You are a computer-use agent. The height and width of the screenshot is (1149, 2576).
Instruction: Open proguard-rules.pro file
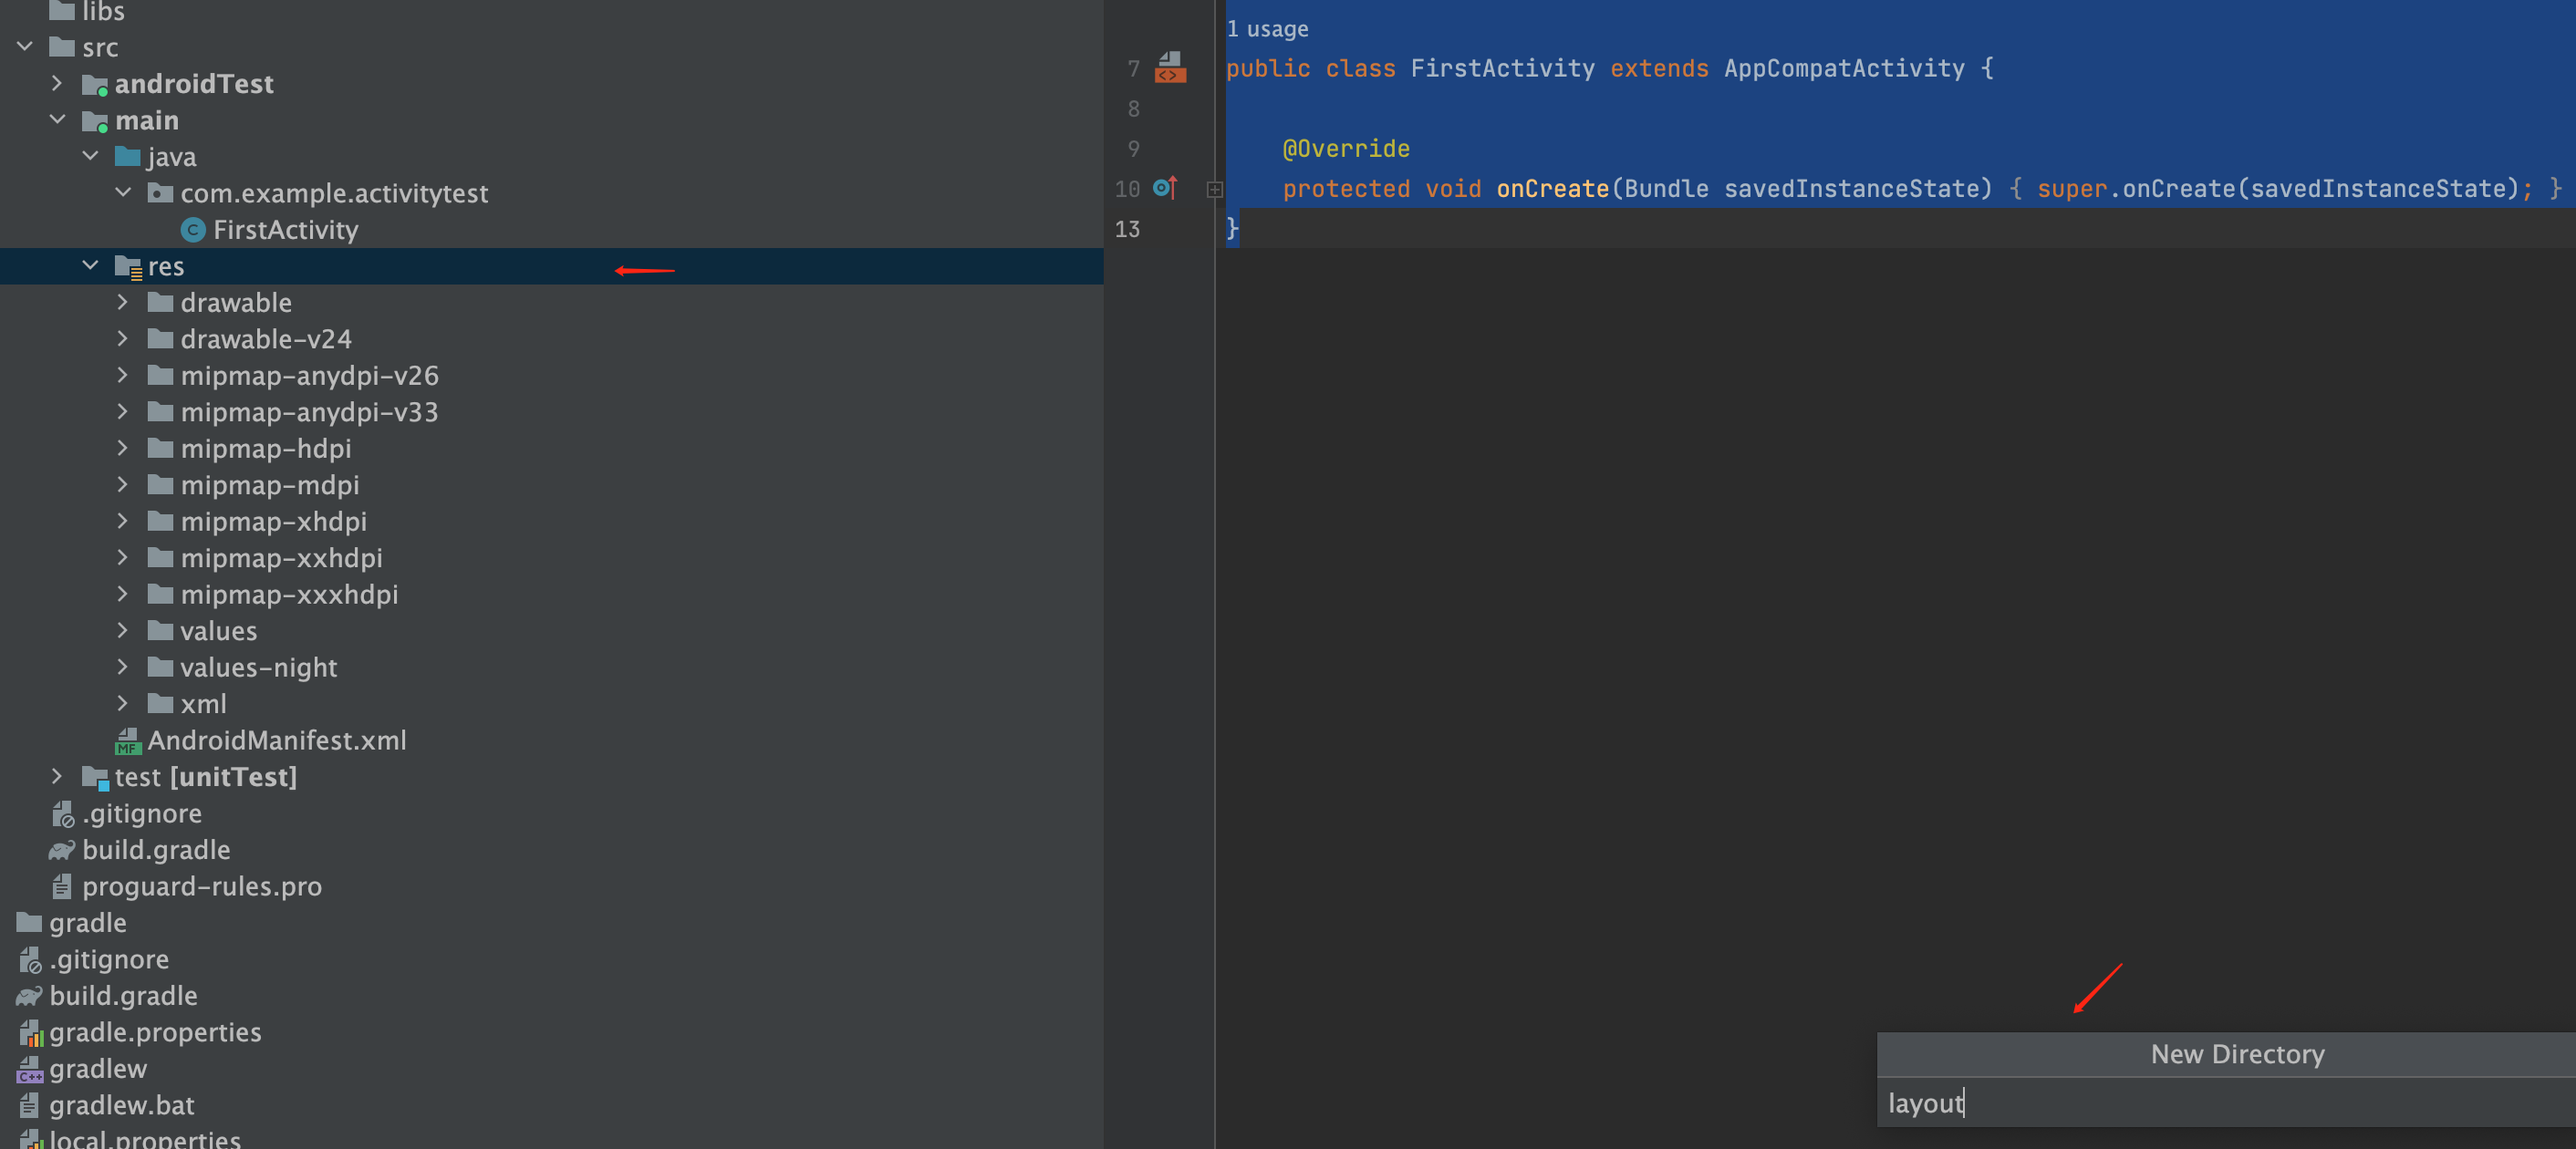point(201,886)
